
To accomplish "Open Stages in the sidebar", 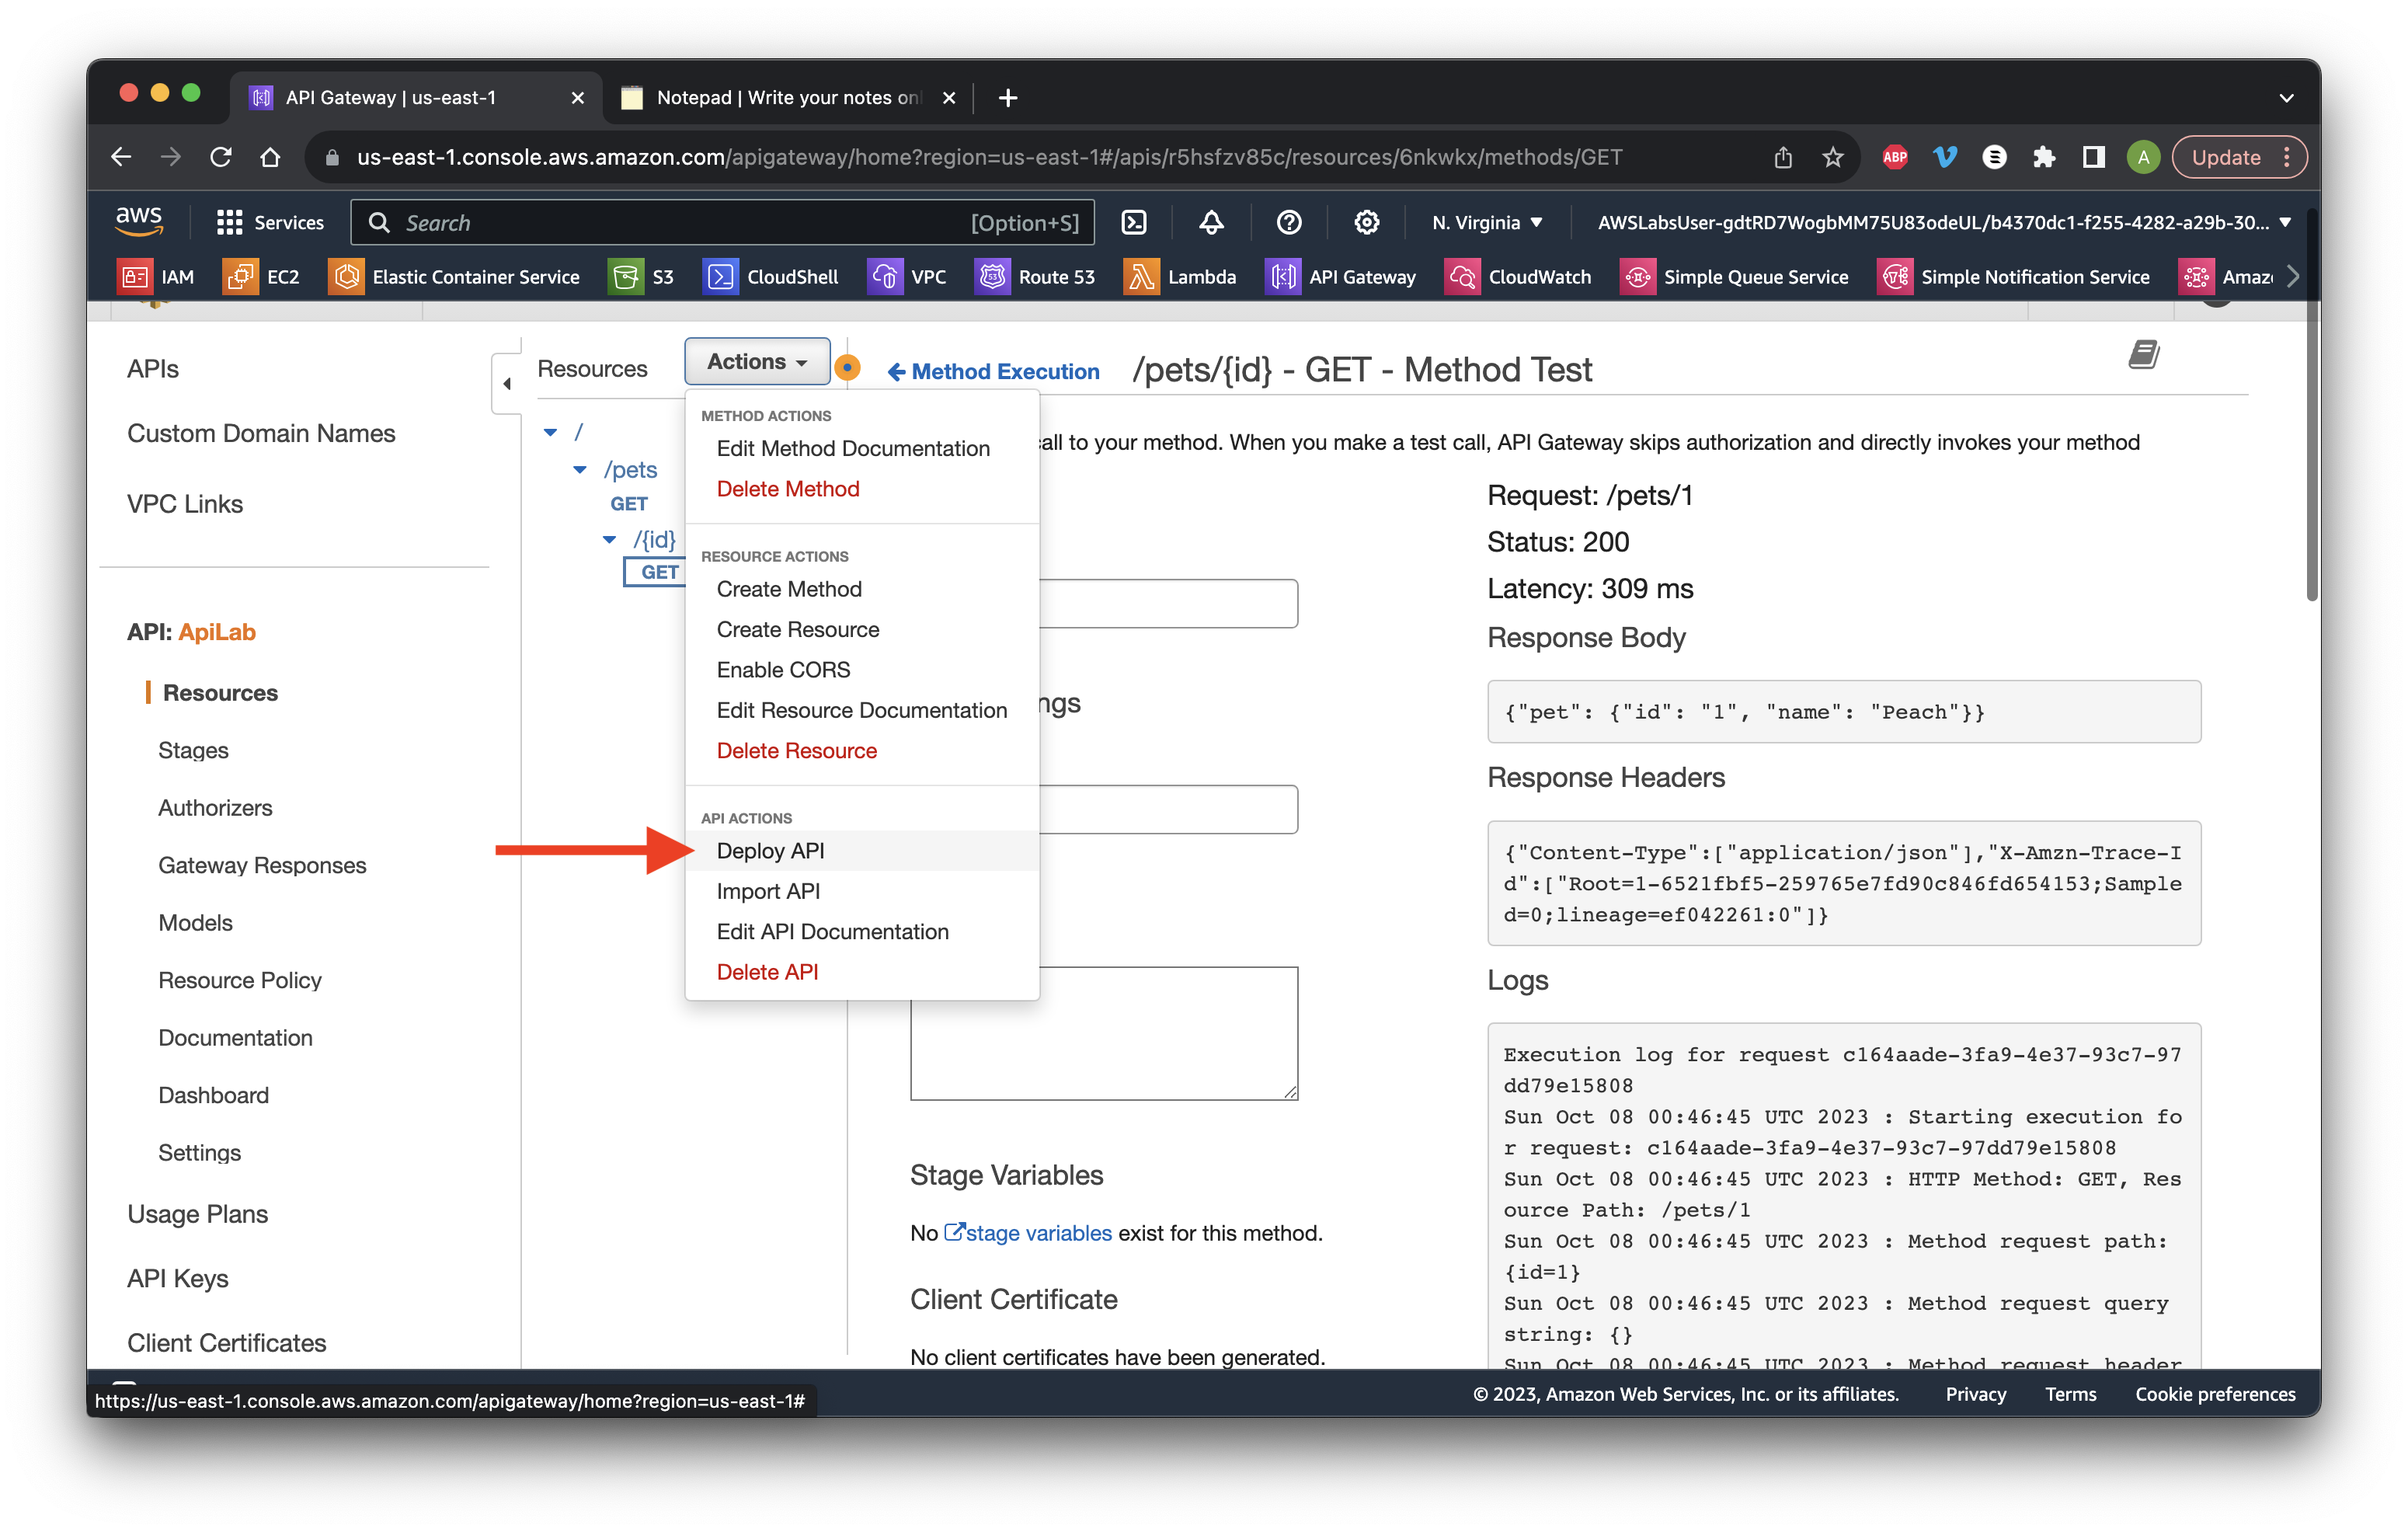I will (x=193, y=750).
